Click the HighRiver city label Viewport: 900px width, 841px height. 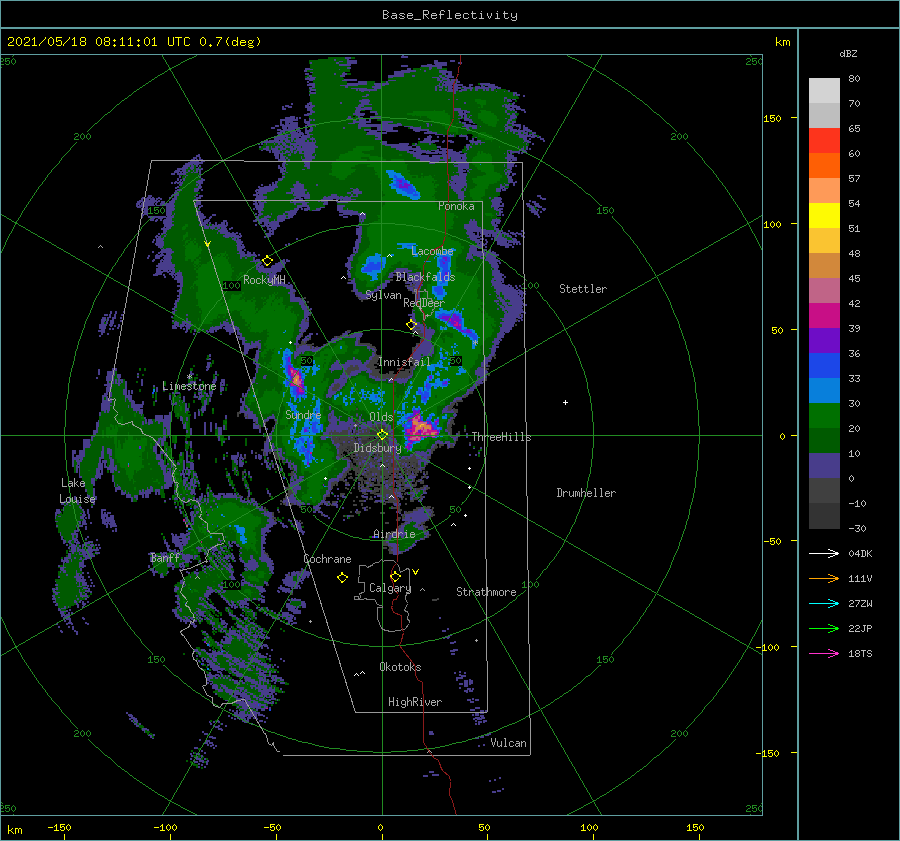click(x=414, y=702)
